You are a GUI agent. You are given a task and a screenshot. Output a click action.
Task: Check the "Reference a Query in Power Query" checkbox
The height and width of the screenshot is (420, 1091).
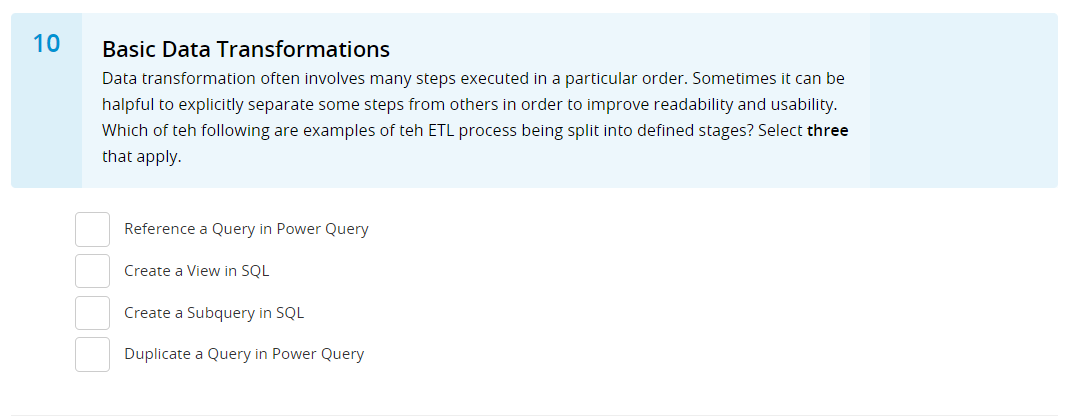(93, 229)
